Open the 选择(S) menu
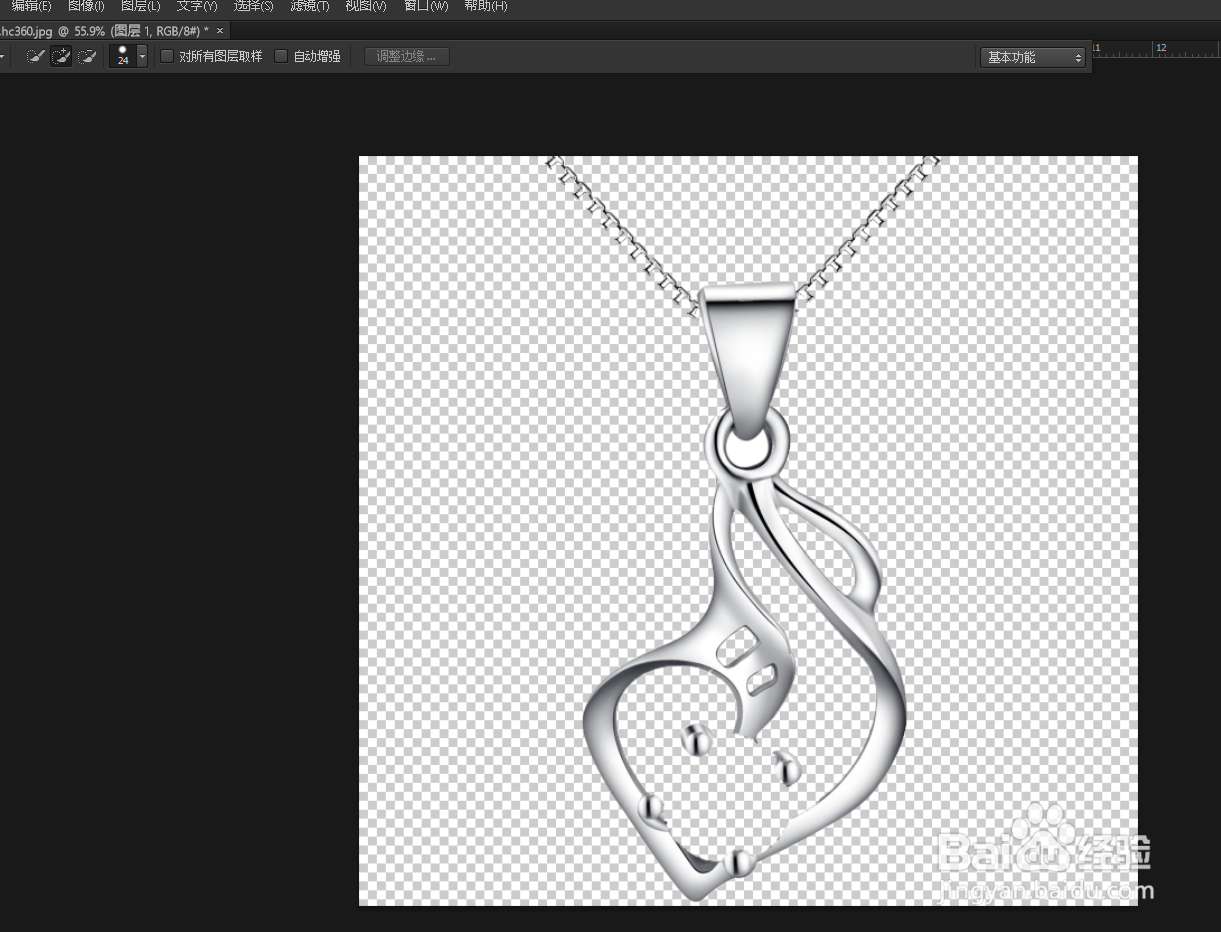This screenshot has width=1221, height=932. [253, 6]
